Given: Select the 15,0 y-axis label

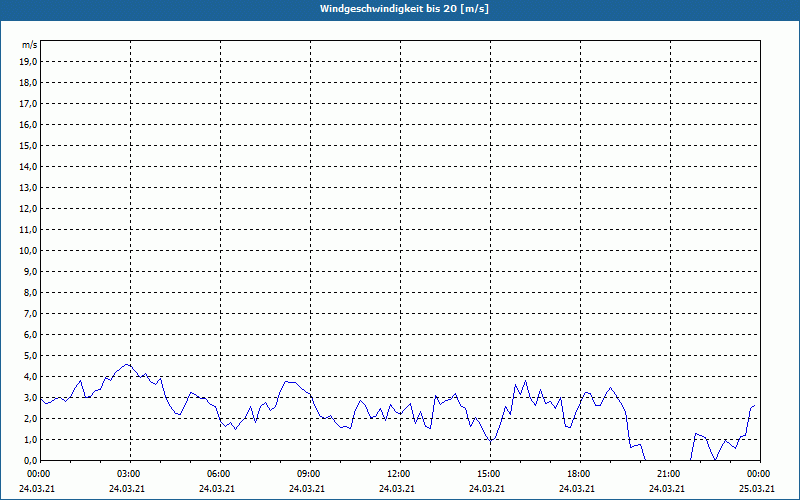Looking at the screenshot, I should 29,145.
